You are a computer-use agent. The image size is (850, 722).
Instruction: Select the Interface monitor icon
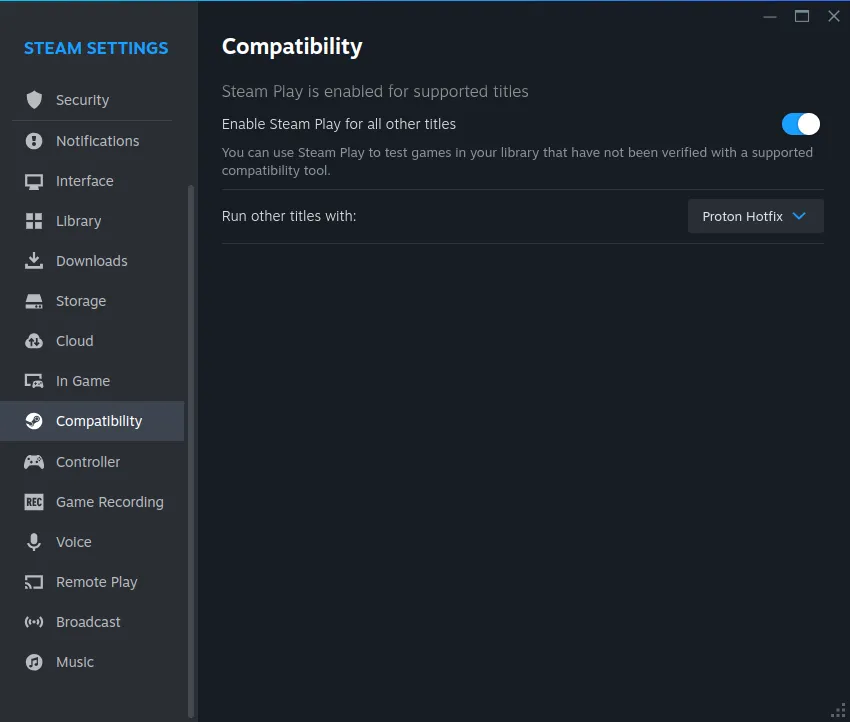pyautogui.click(x=34, y=181)
